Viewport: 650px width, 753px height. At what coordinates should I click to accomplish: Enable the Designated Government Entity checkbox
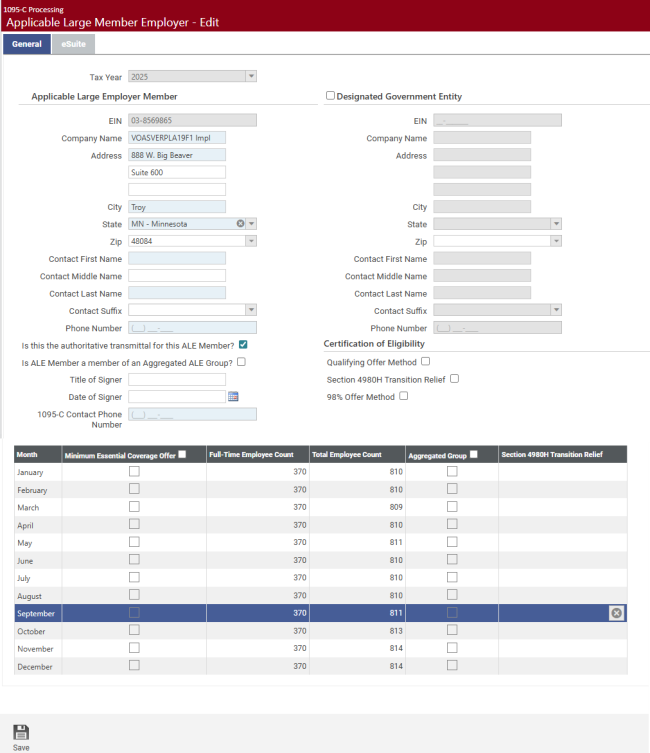331,96
